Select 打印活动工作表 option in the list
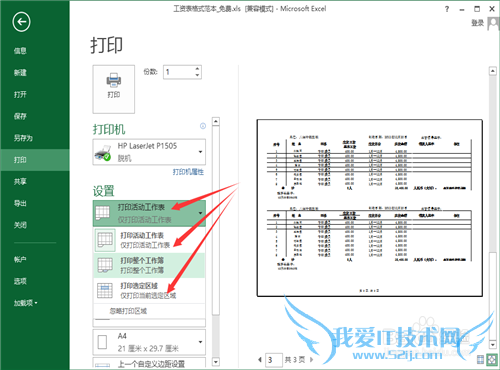500x370 pixels. (149, 240)
